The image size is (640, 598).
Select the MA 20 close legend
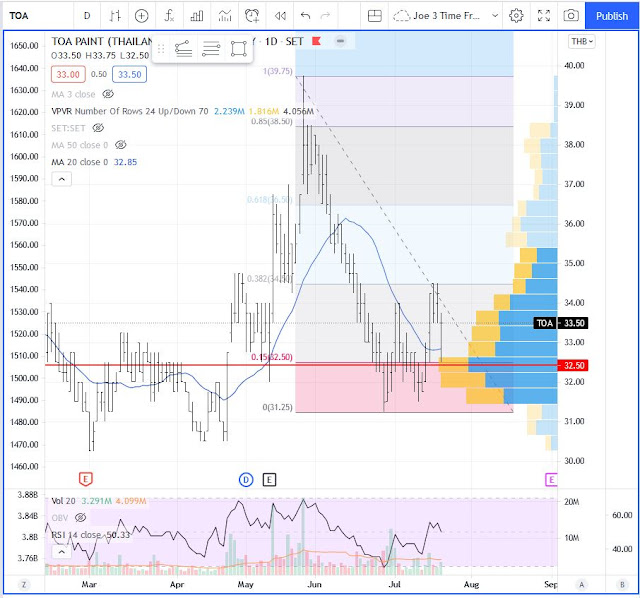80,162
